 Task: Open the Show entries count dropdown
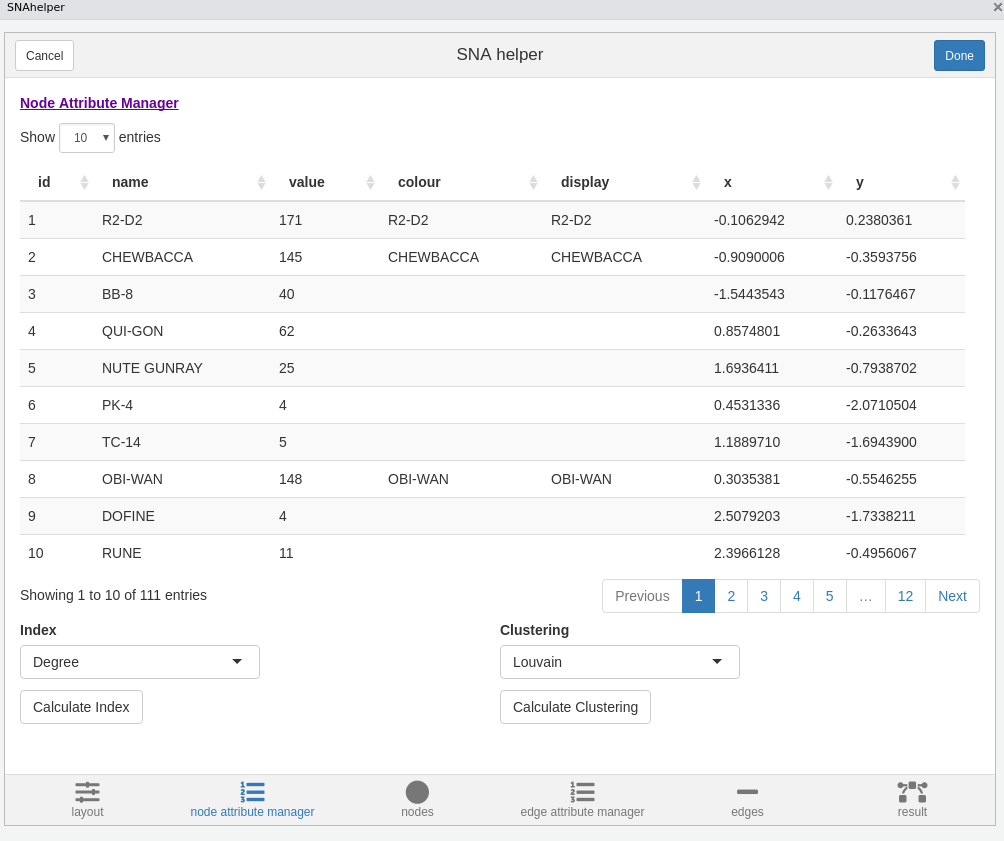[87, 138]
